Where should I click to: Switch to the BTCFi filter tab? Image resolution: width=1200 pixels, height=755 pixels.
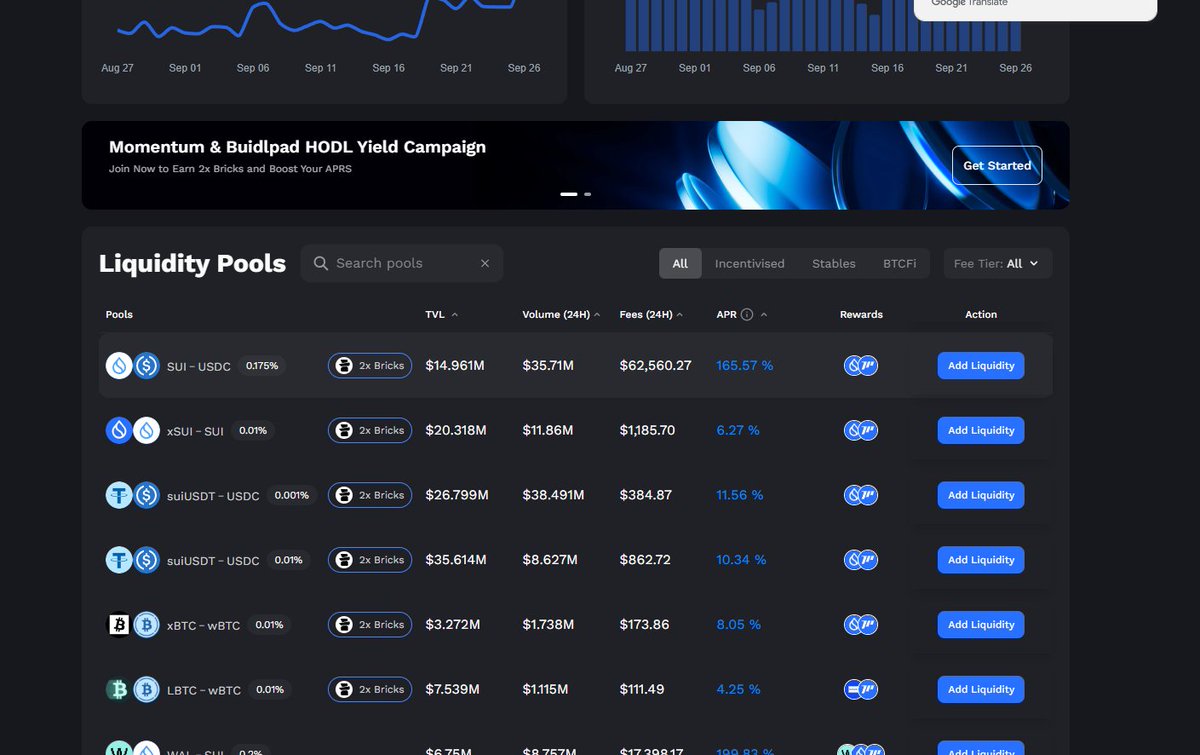899,264
